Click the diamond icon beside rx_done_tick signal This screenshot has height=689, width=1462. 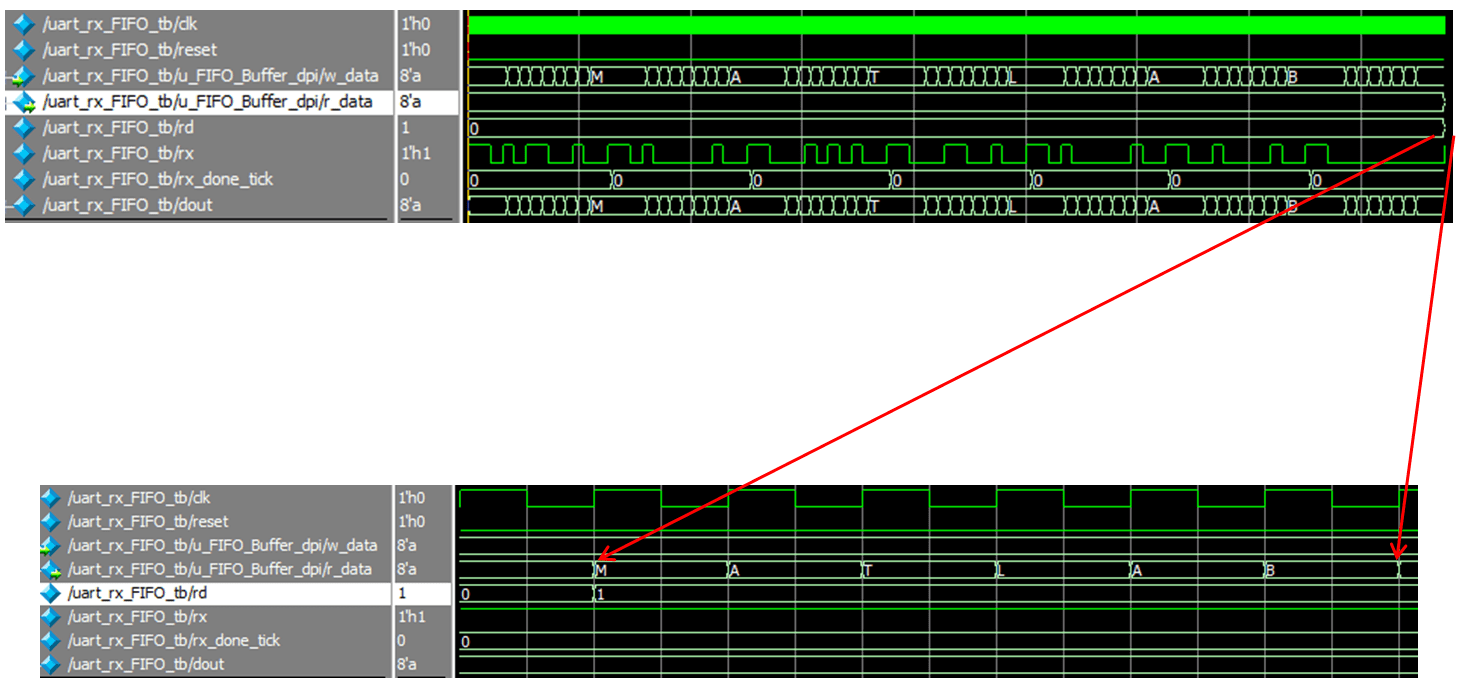tap(22, 177)
